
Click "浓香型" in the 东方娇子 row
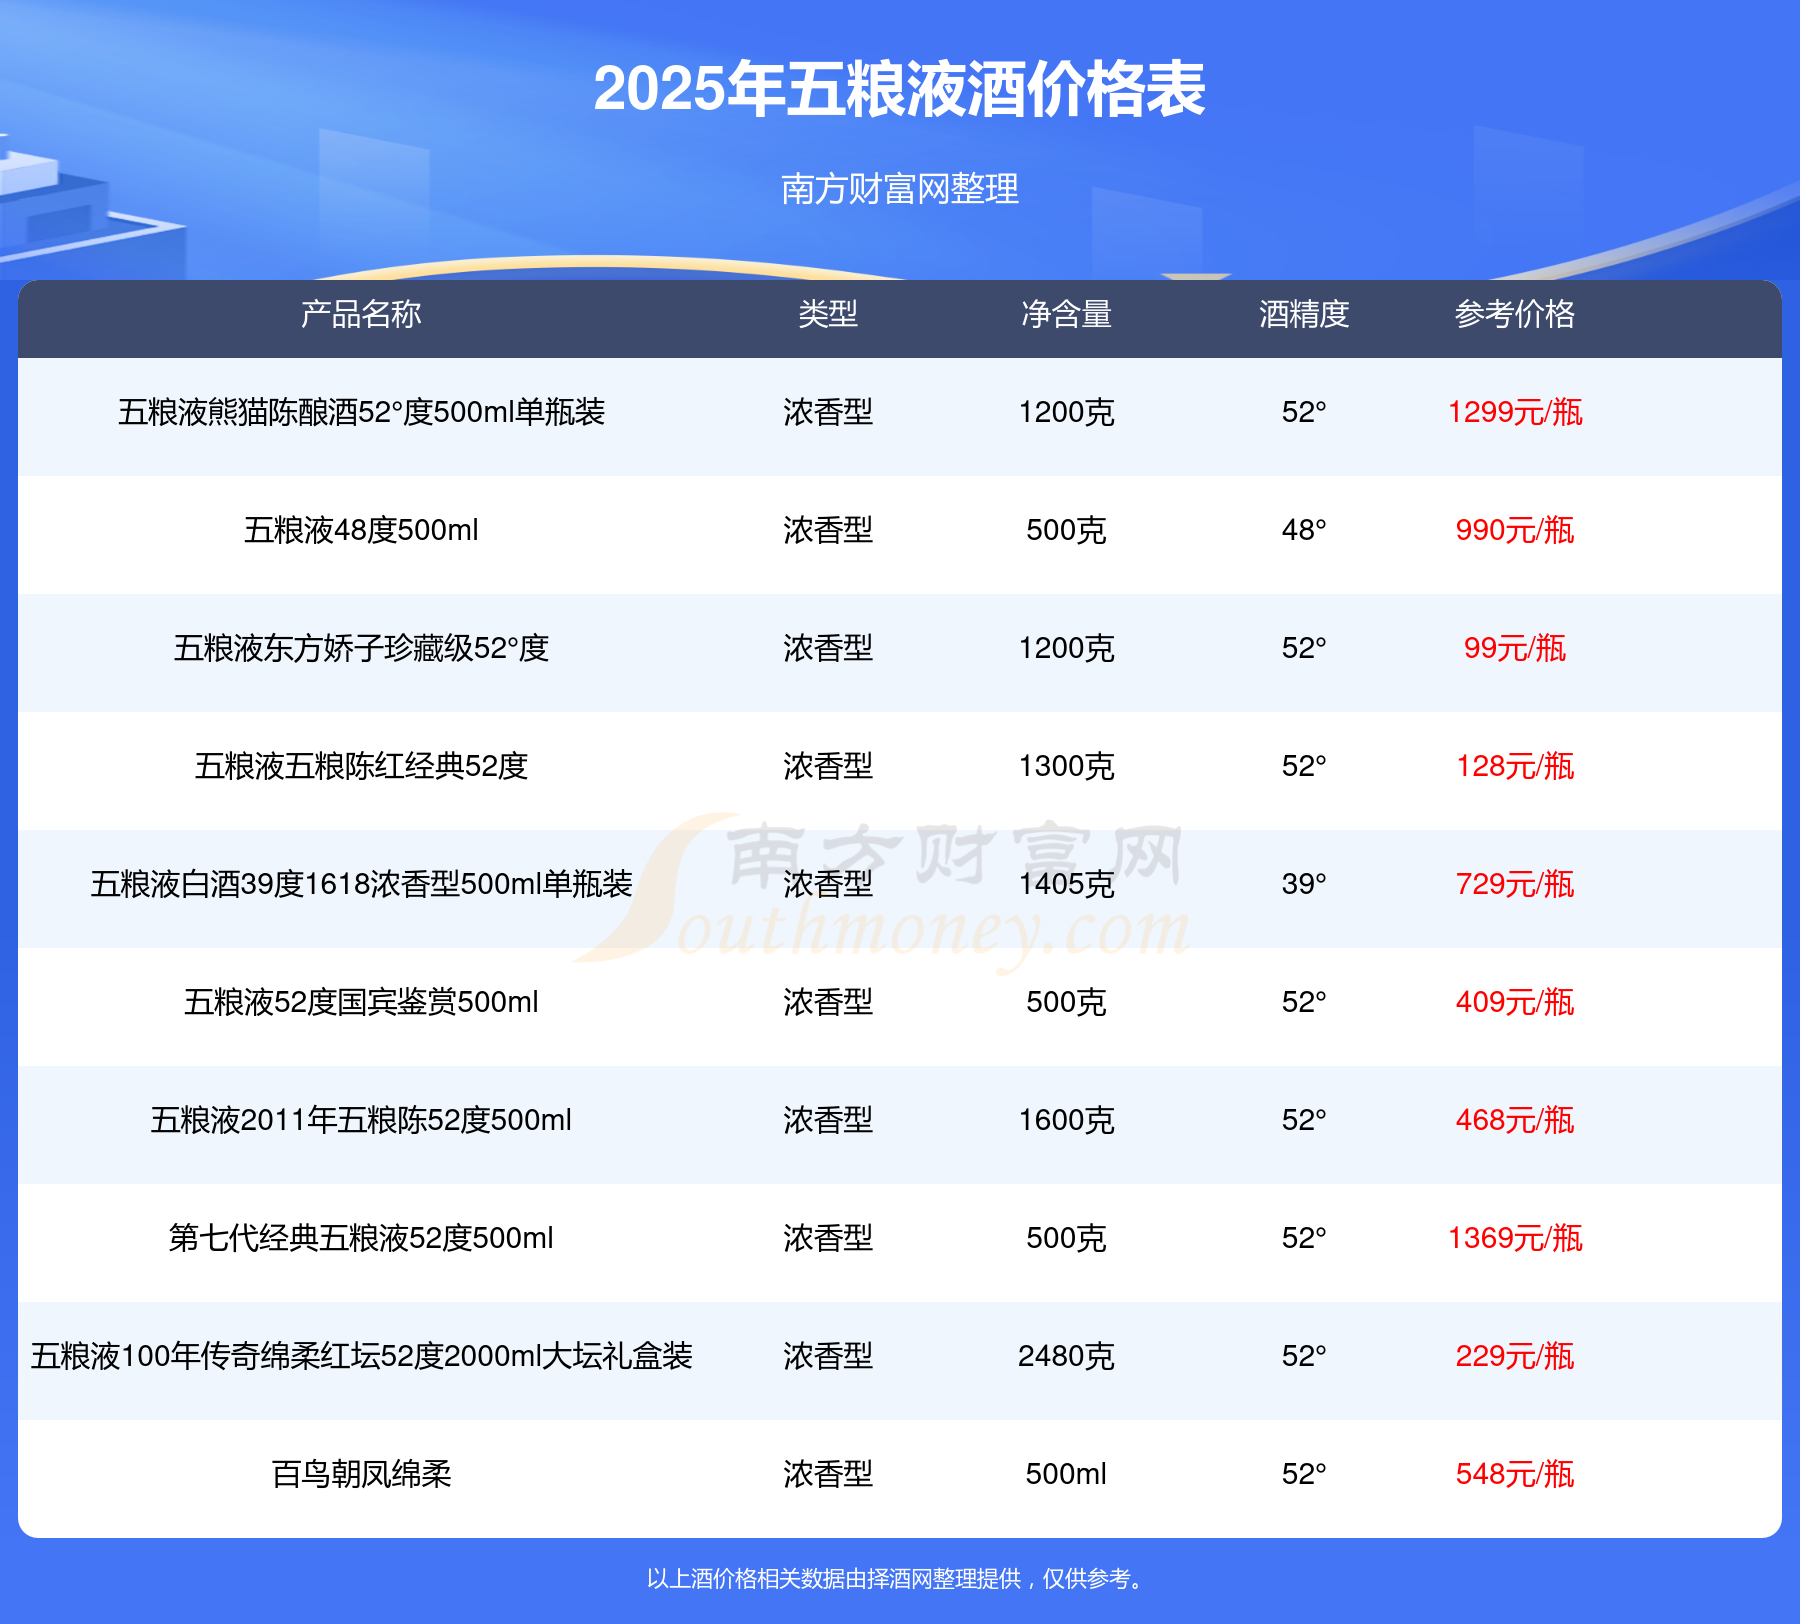(x=828, y=648)
